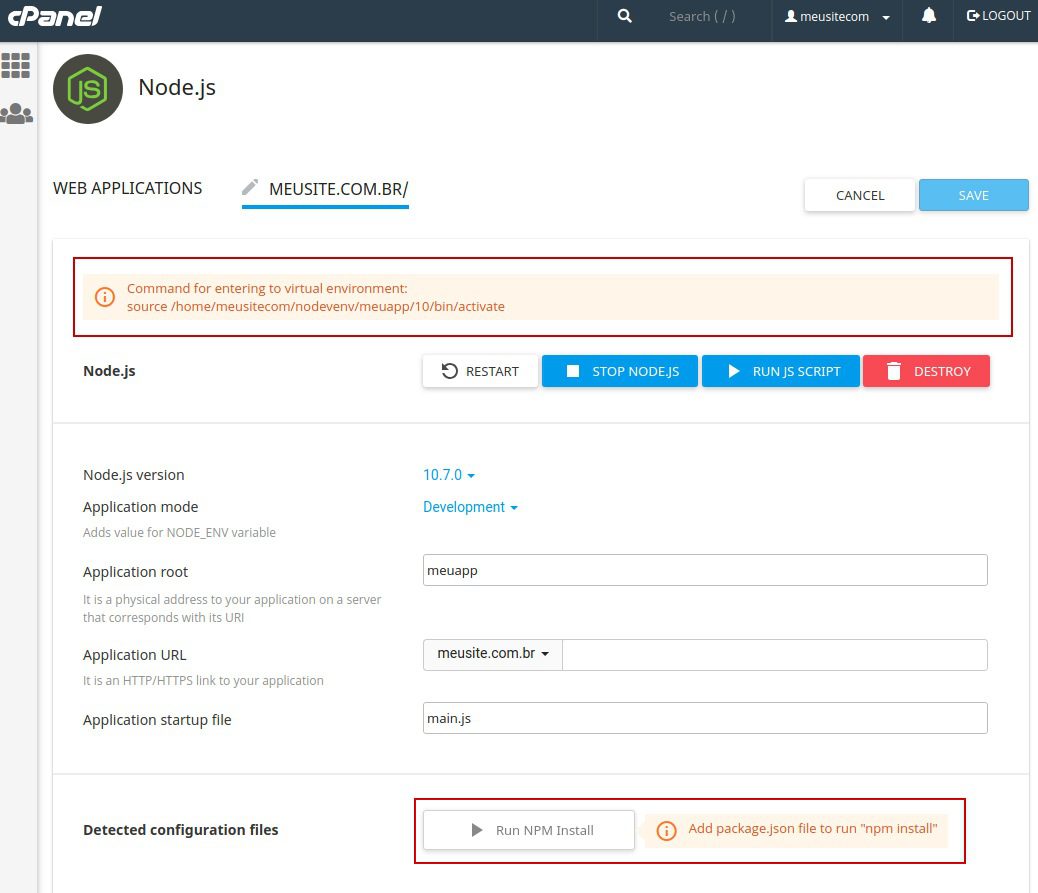Open the meusite.com.br domain dropdown
1038x893 pixels.
click(493, 655)
